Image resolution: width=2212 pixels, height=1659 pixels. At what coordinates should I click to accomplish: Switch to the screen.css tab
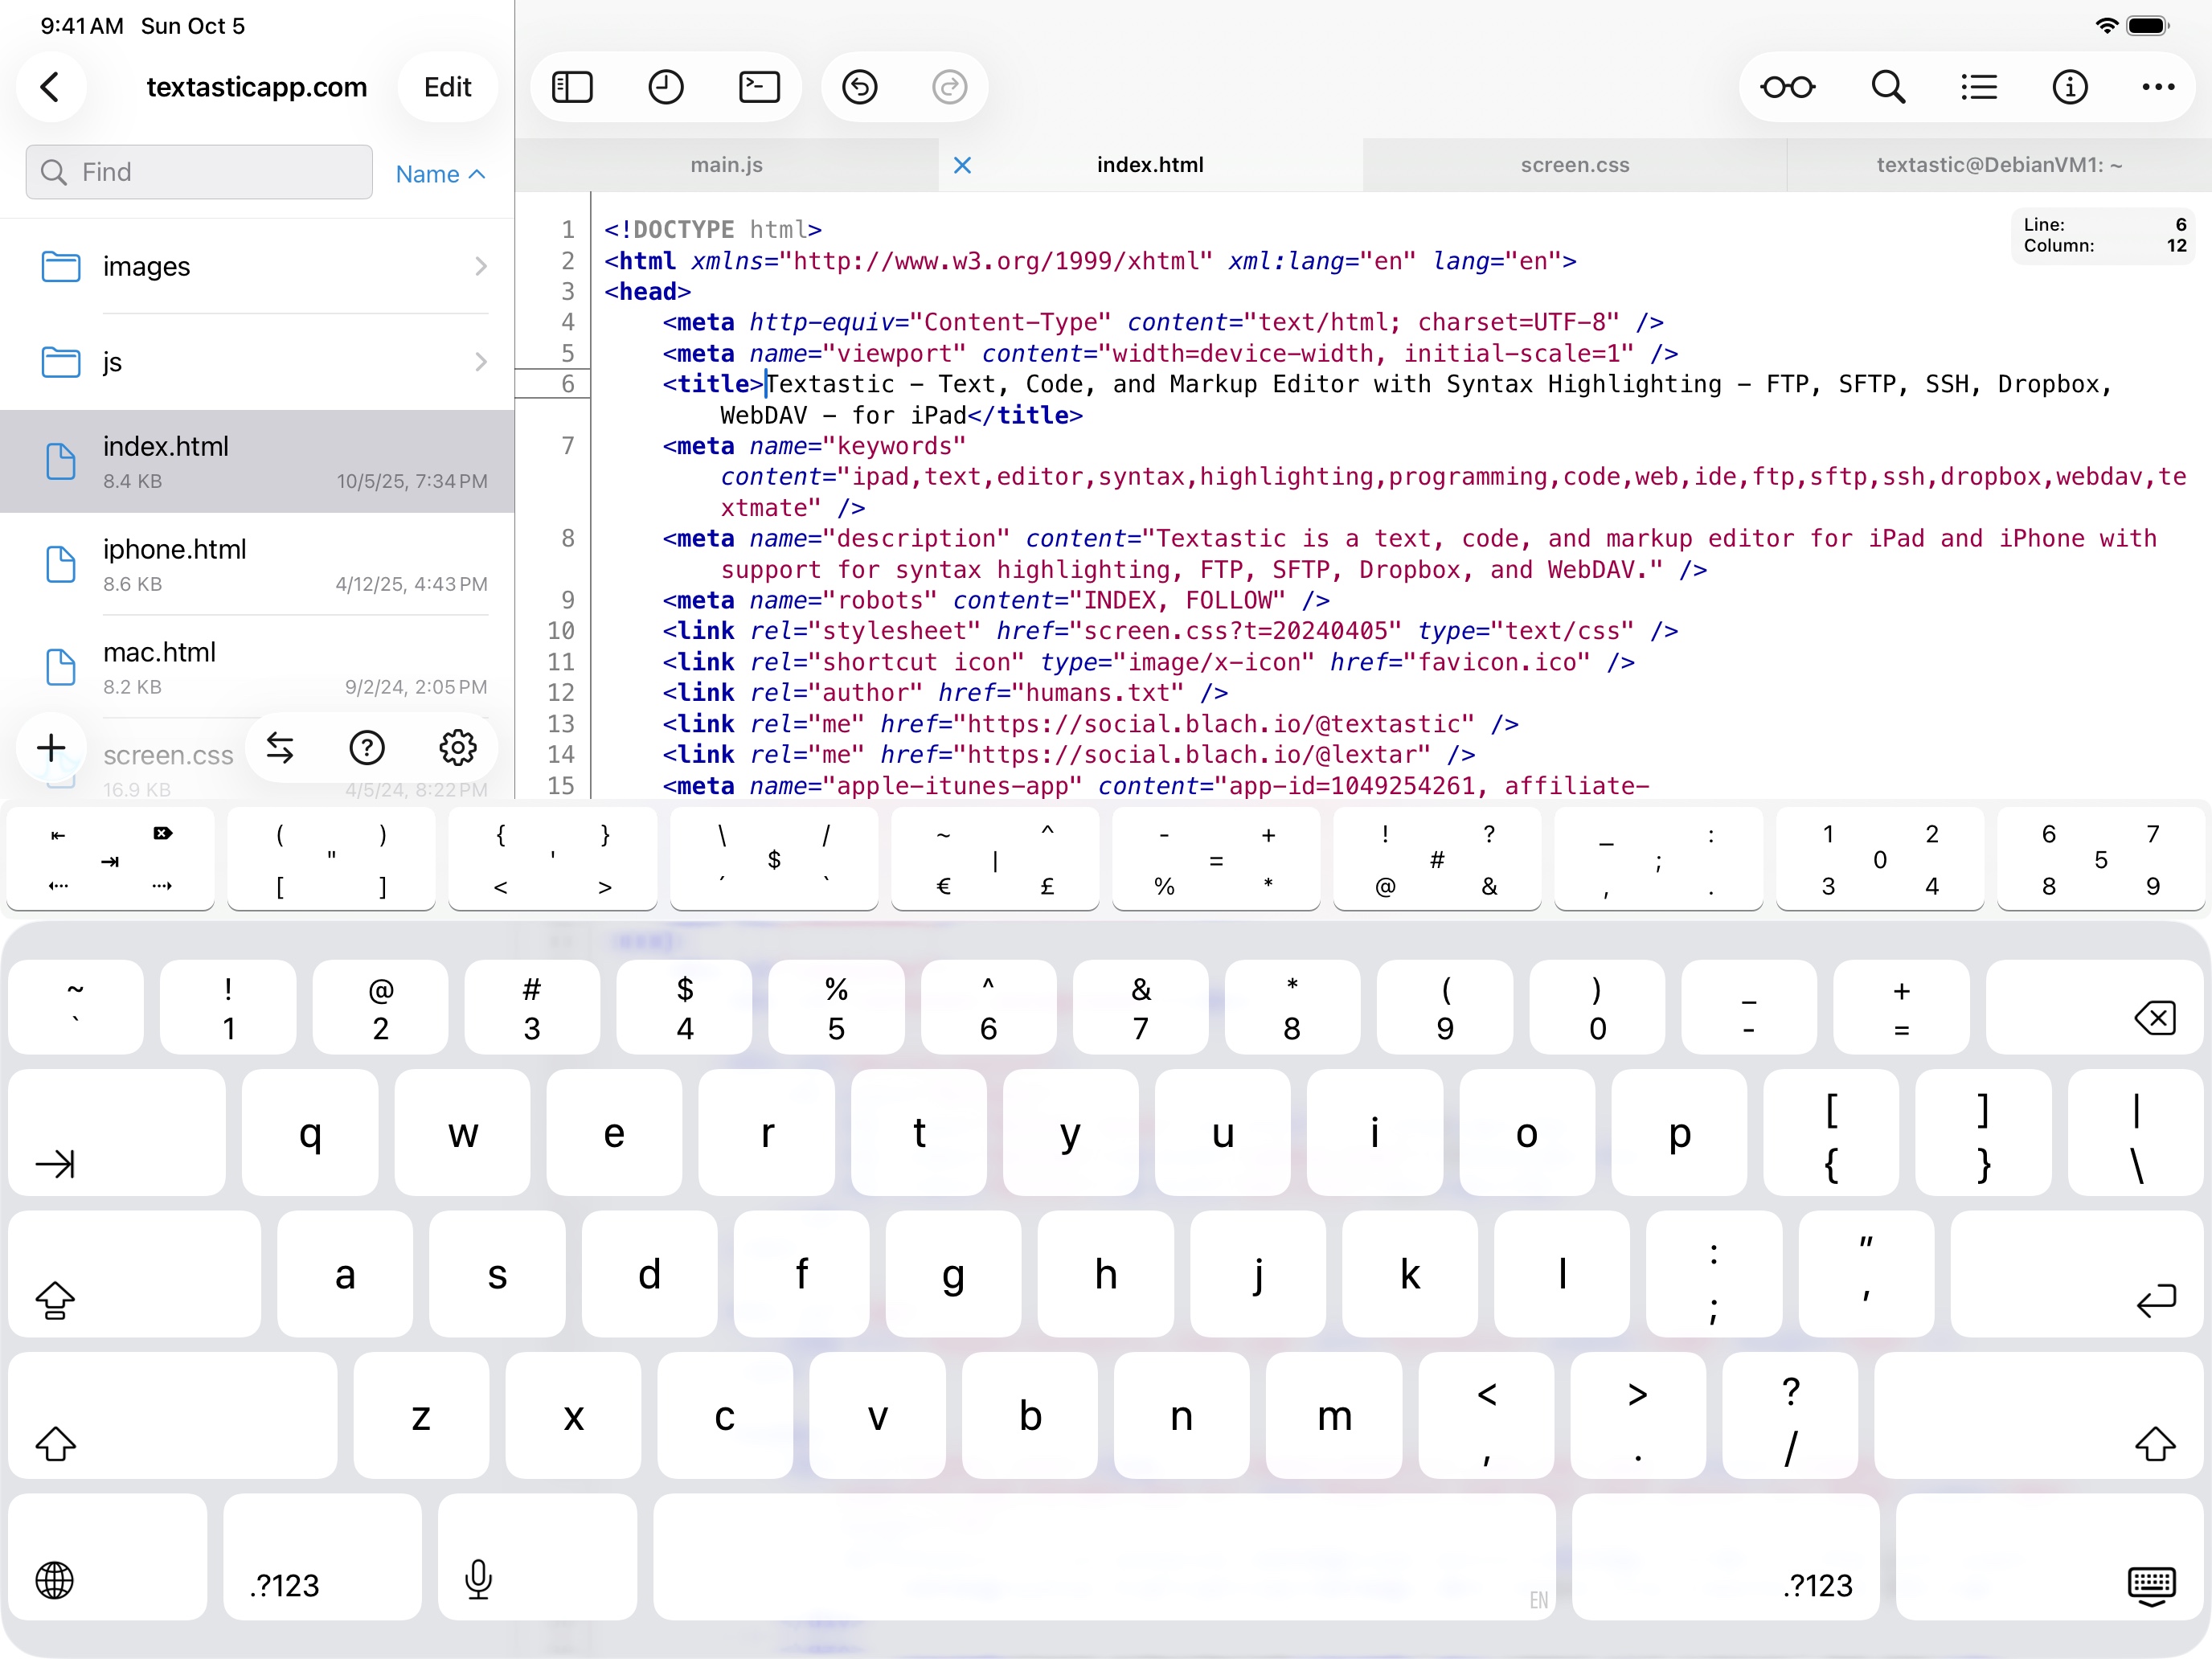(x=1574, y=165)
